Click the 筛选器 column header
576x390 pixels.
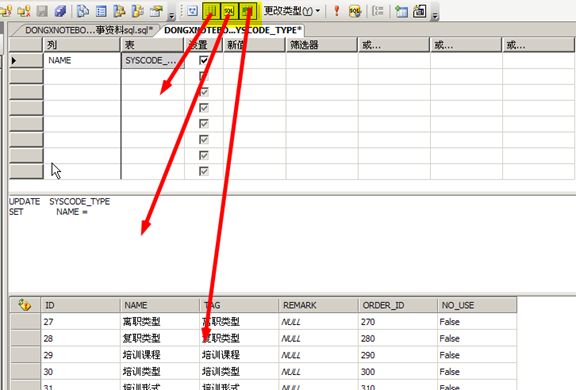[x=321, y=45]
